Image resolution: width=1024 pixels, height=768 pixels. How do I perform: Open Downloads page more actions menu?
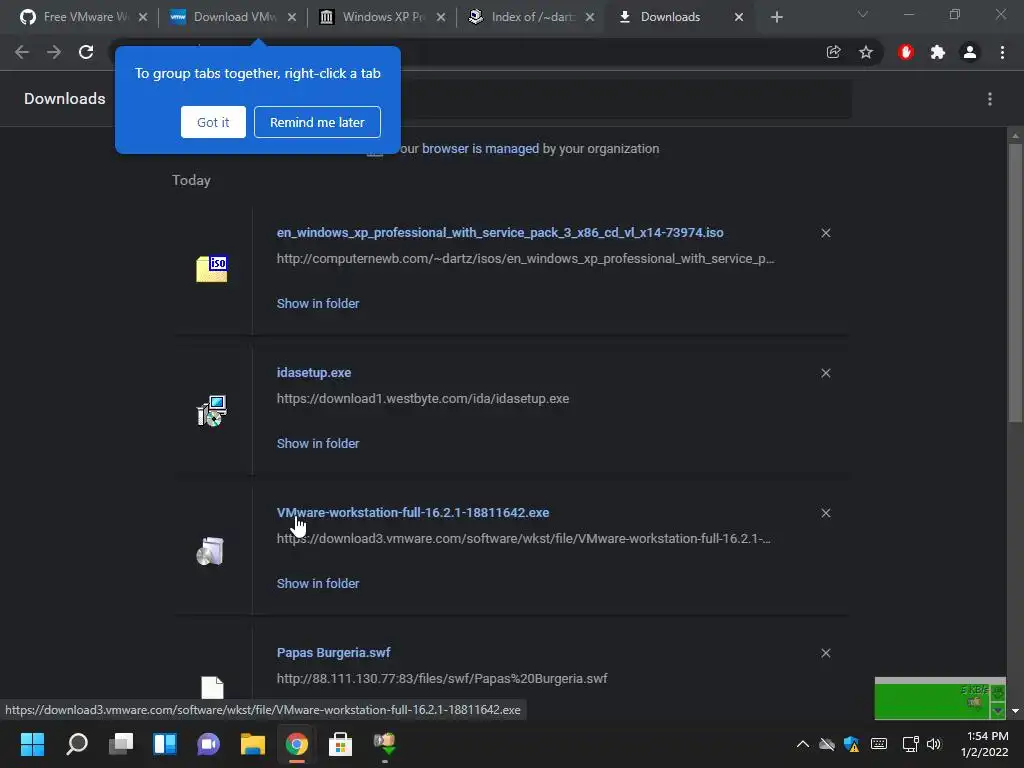click(x=990, y=99)
